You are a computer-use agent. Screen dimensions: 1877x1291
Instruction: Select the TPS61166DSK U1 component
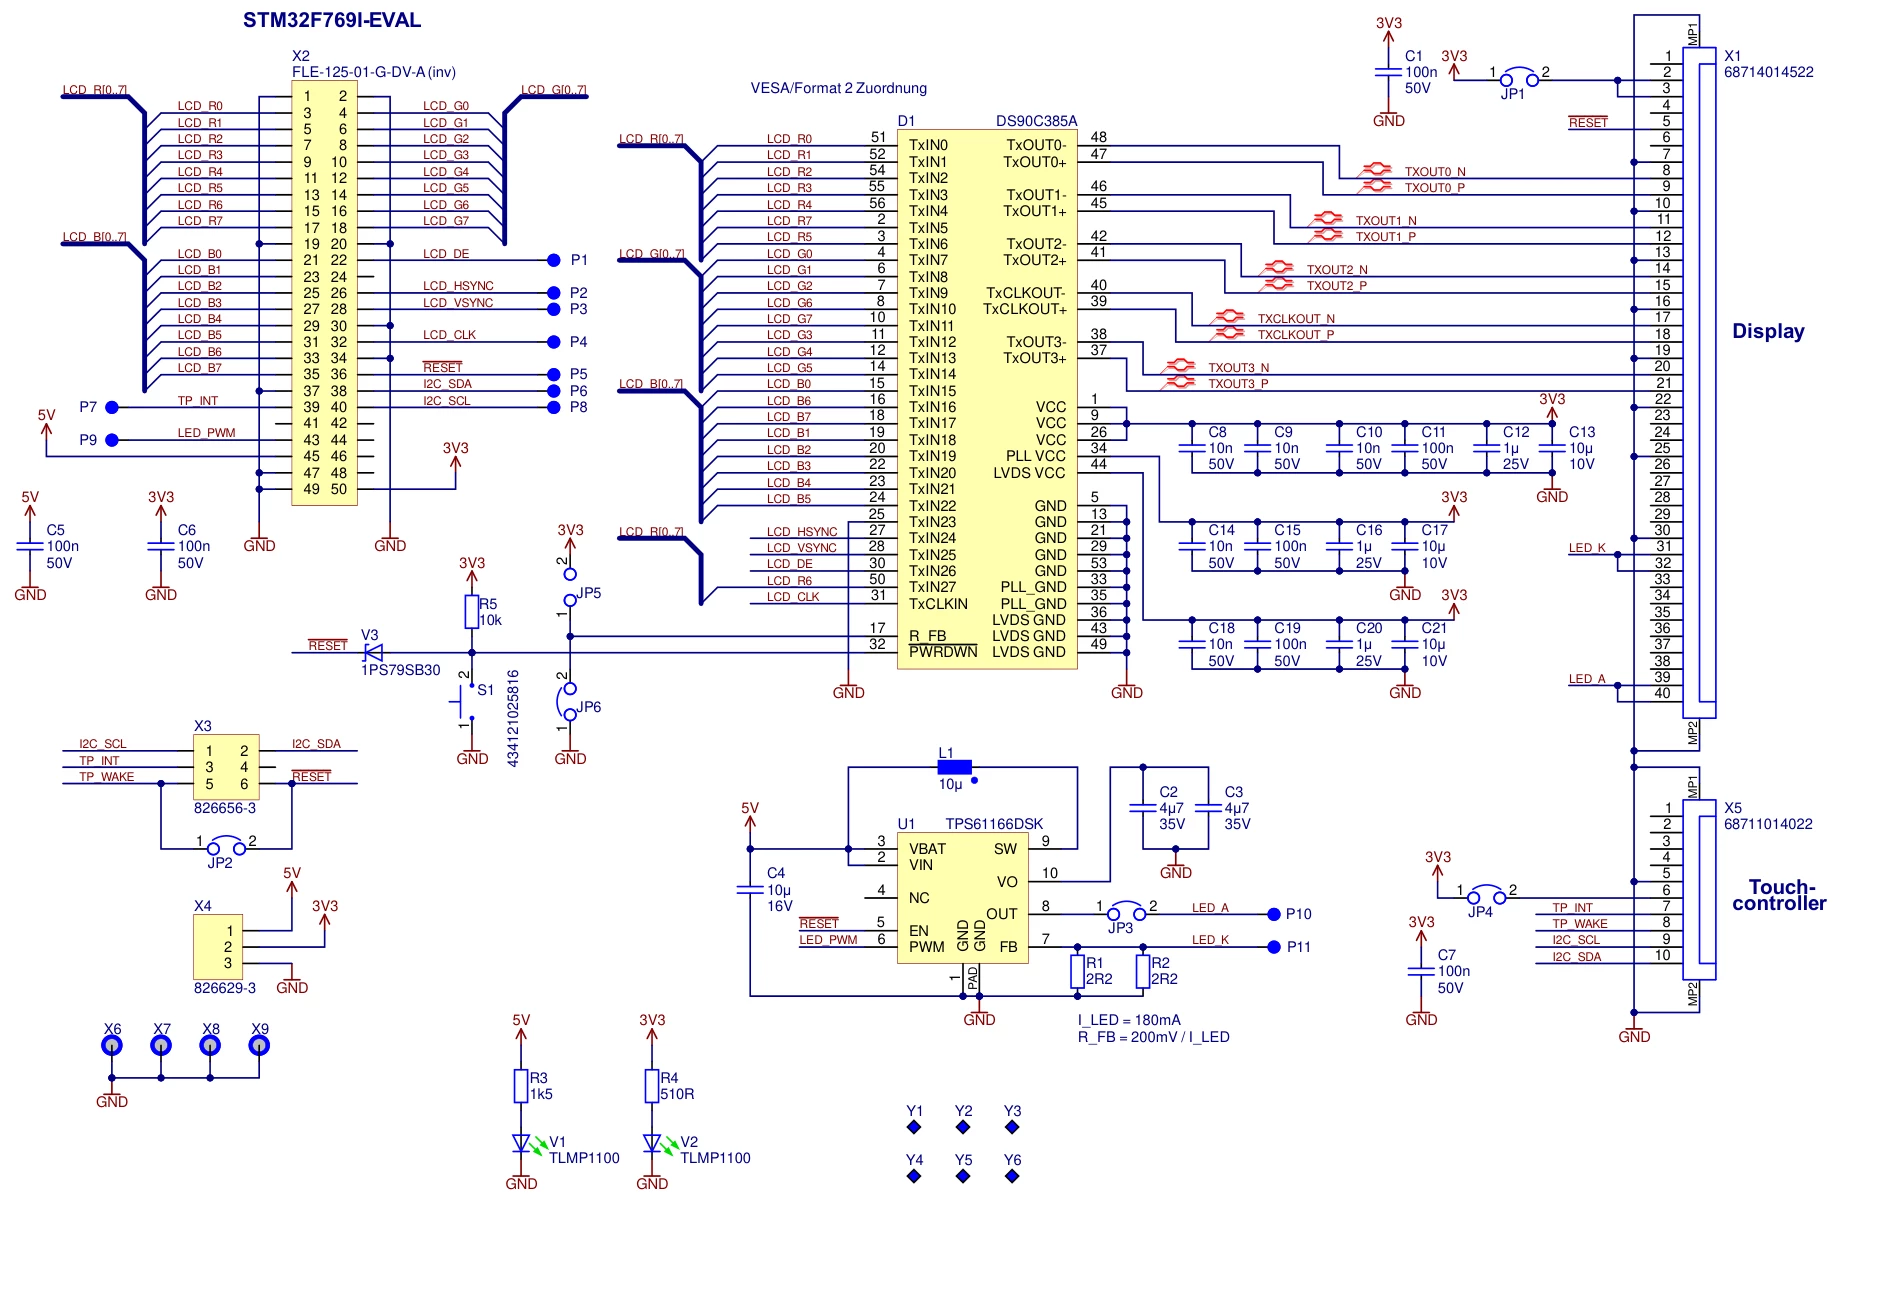tap(962, 898)
